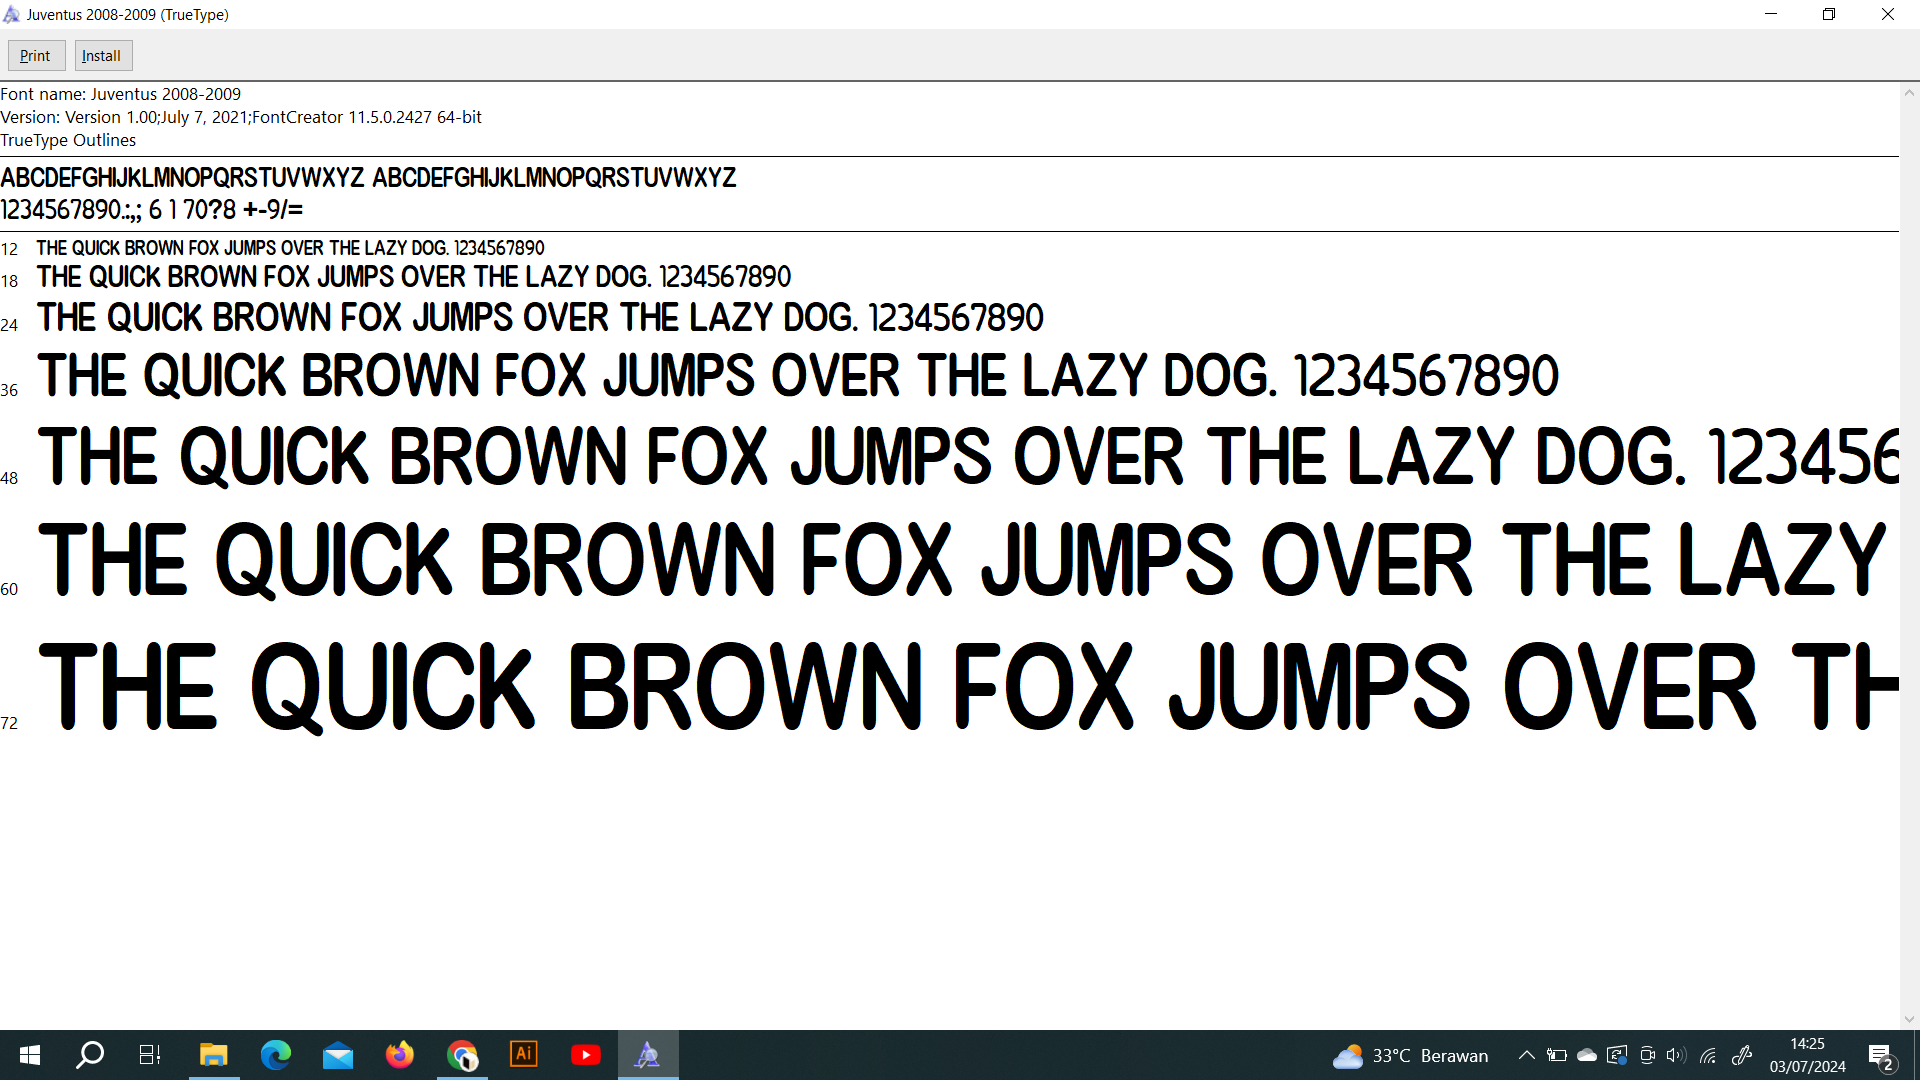Click the weather widget showing 33°C Berawan

click(1410, 1055)
